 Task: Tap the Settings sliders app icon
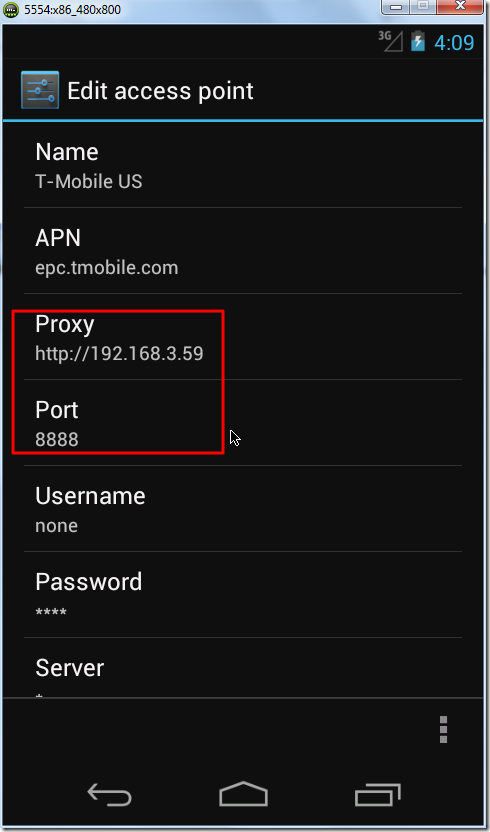[40, 90]
